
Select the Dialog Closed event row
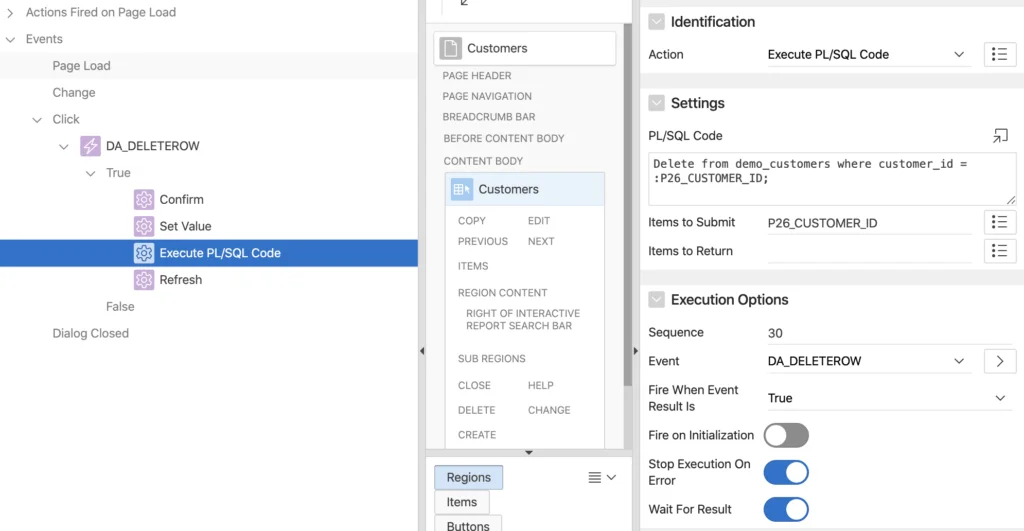[209, 333]
